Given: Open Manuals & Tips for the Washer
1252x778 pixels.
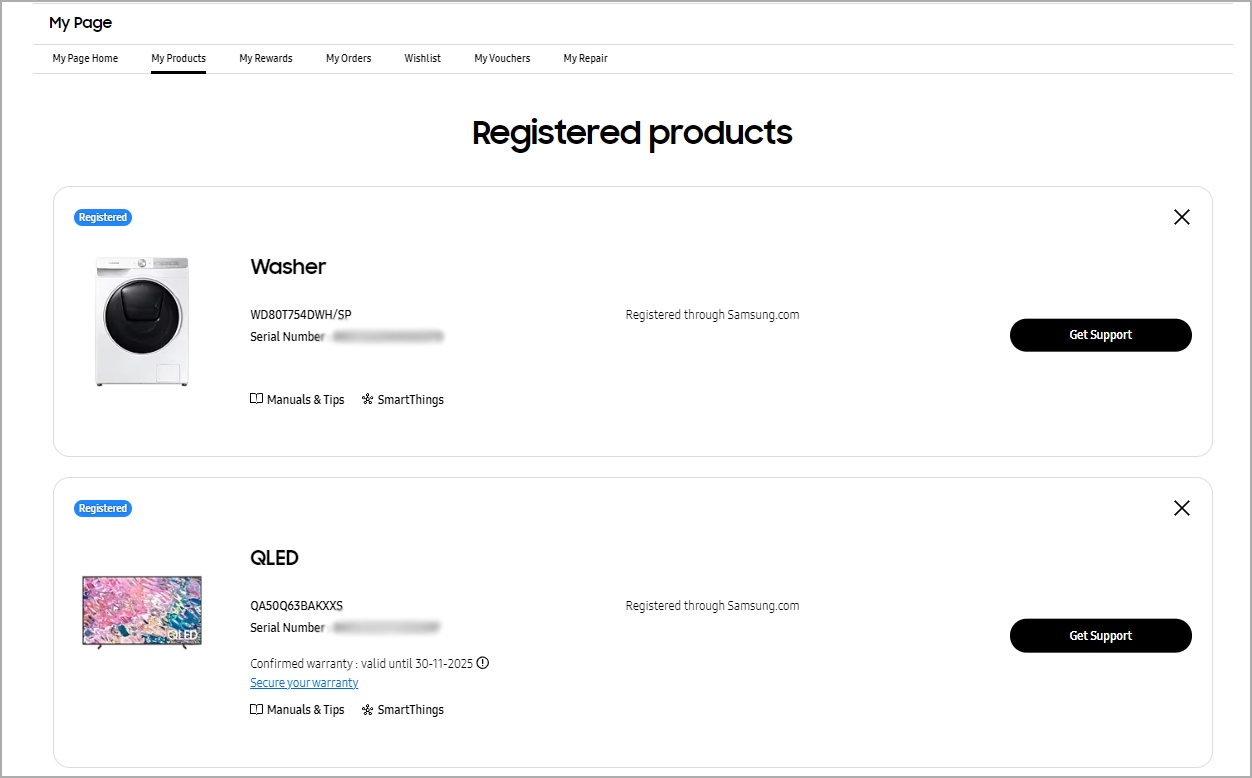Looking at the screenshot, I should point(297,399).
